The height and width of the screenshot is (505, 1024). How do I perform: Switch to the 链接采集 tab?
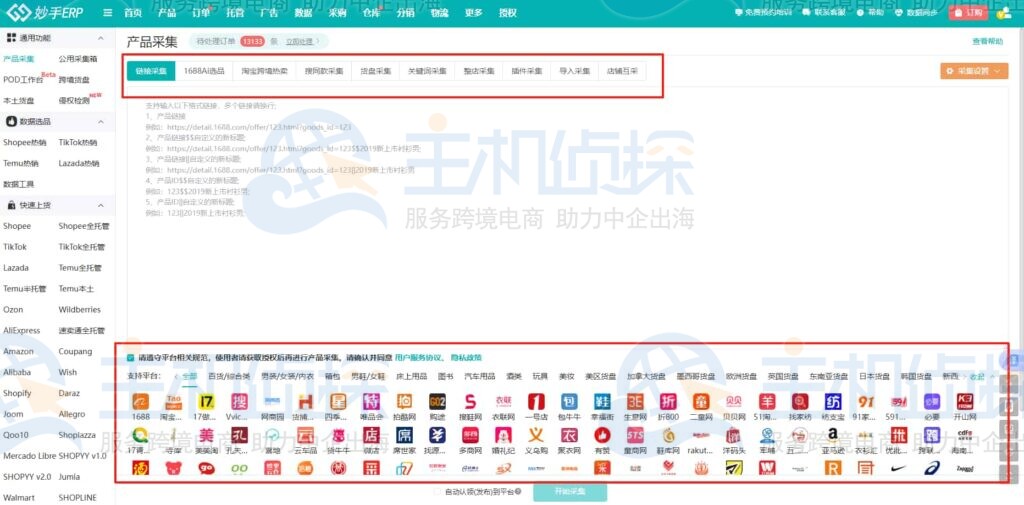pos(151,71)
